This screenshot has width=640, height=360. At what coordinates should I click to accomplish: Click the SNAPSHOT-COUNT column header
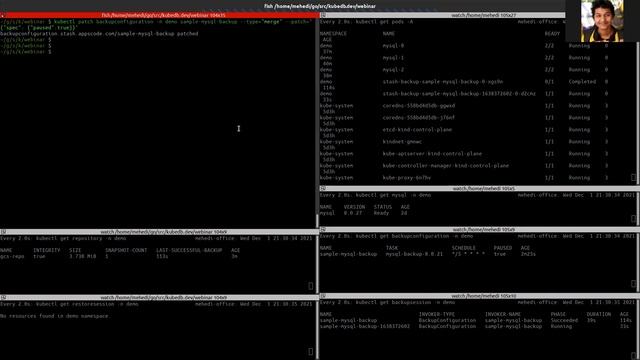pyautogui.click(x=126, y=250)
